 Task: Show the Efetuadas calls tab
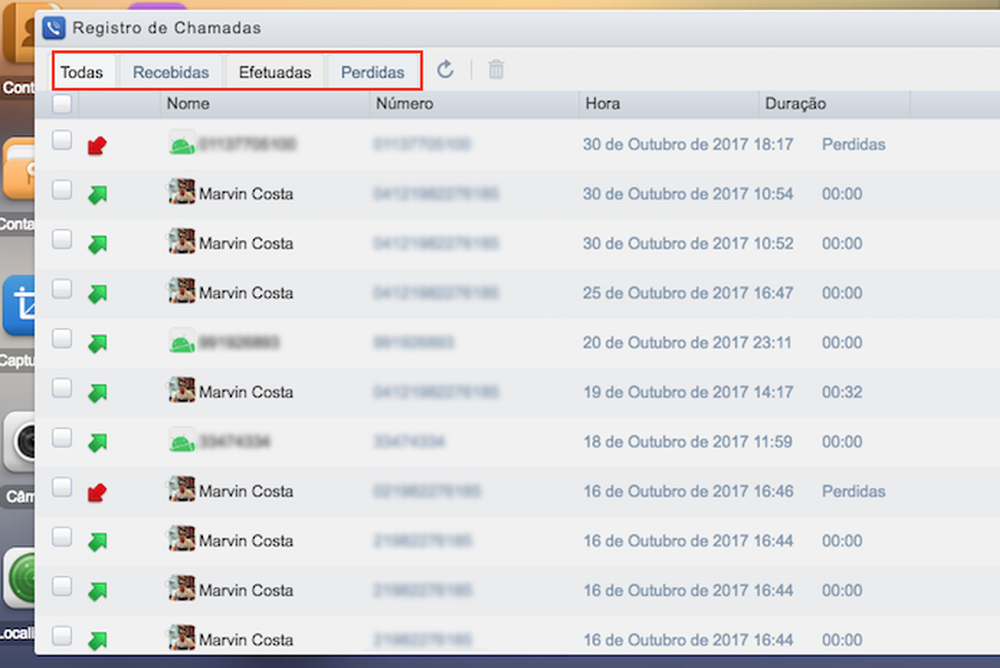coord(275,72)
